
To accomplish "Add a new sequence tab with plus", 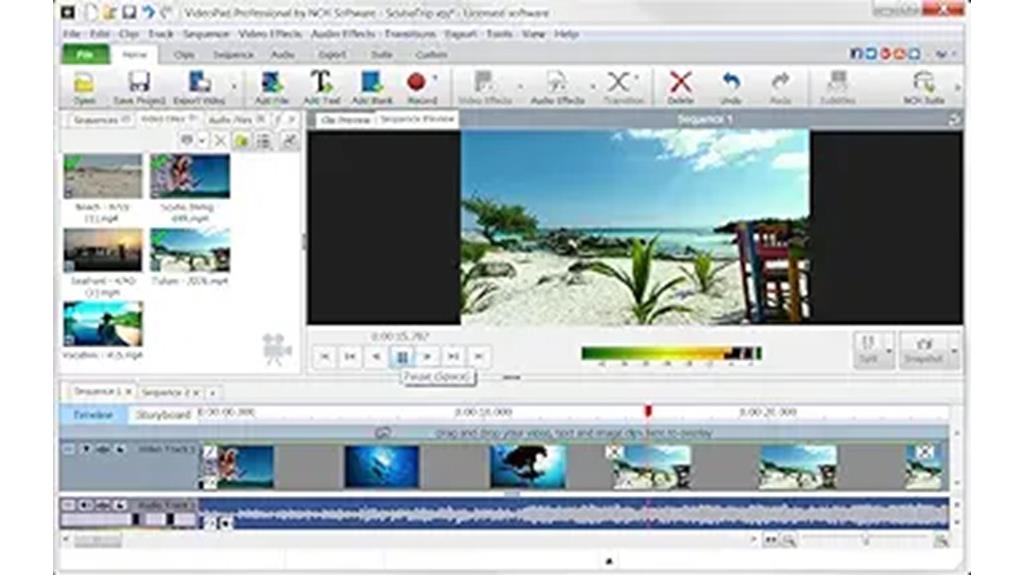I will 212,393.
